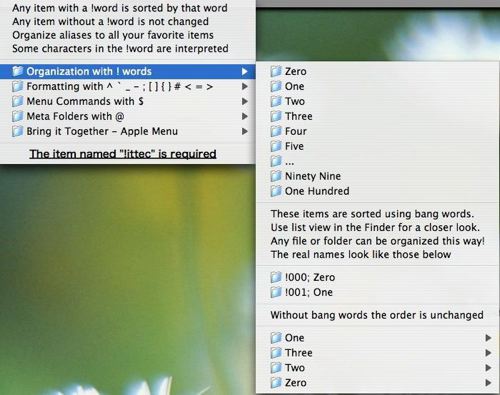Viewport: 500px width, 395px height.
Task: Click folder icon next to Ninety Nine
Action: click(276, 176)
